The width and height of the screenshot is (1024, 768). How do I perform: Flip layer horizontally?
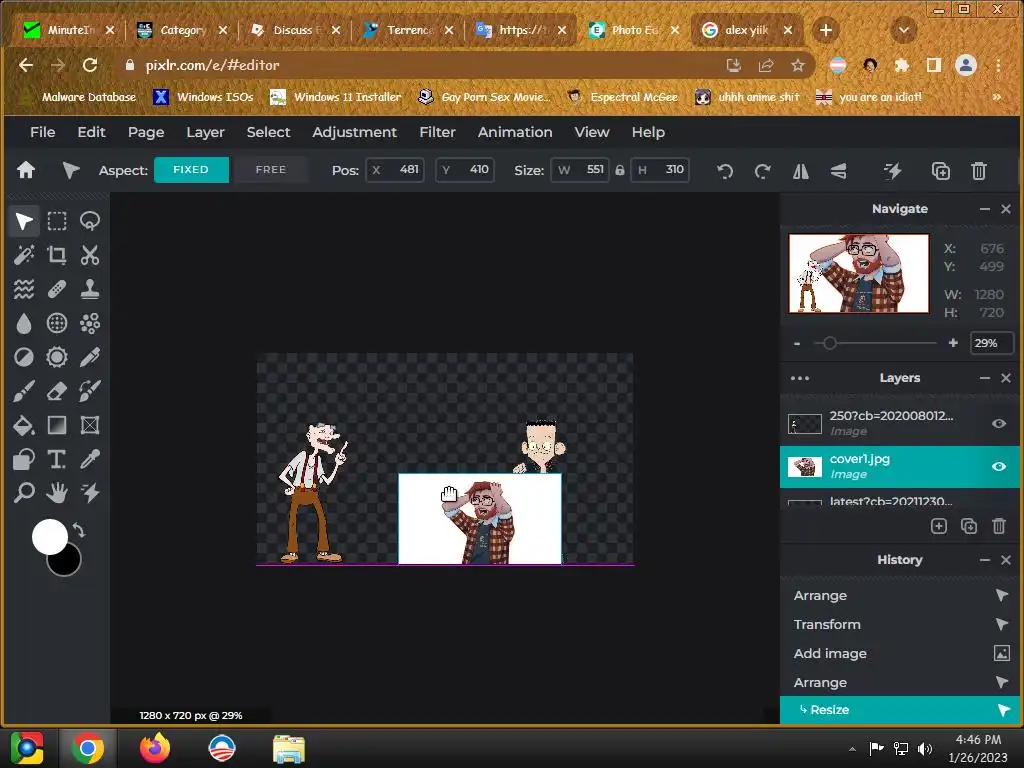(x=801, y=171)
